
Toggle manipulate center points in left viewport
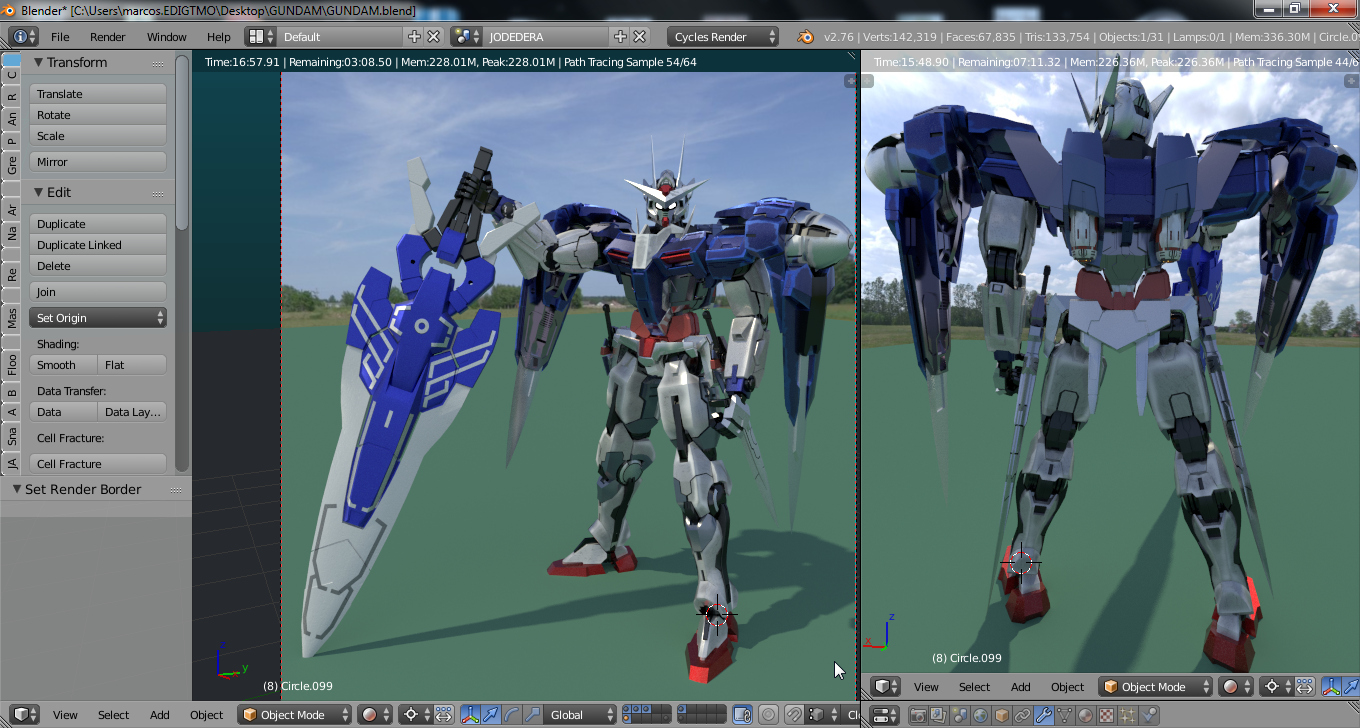[x=443, y=715]
